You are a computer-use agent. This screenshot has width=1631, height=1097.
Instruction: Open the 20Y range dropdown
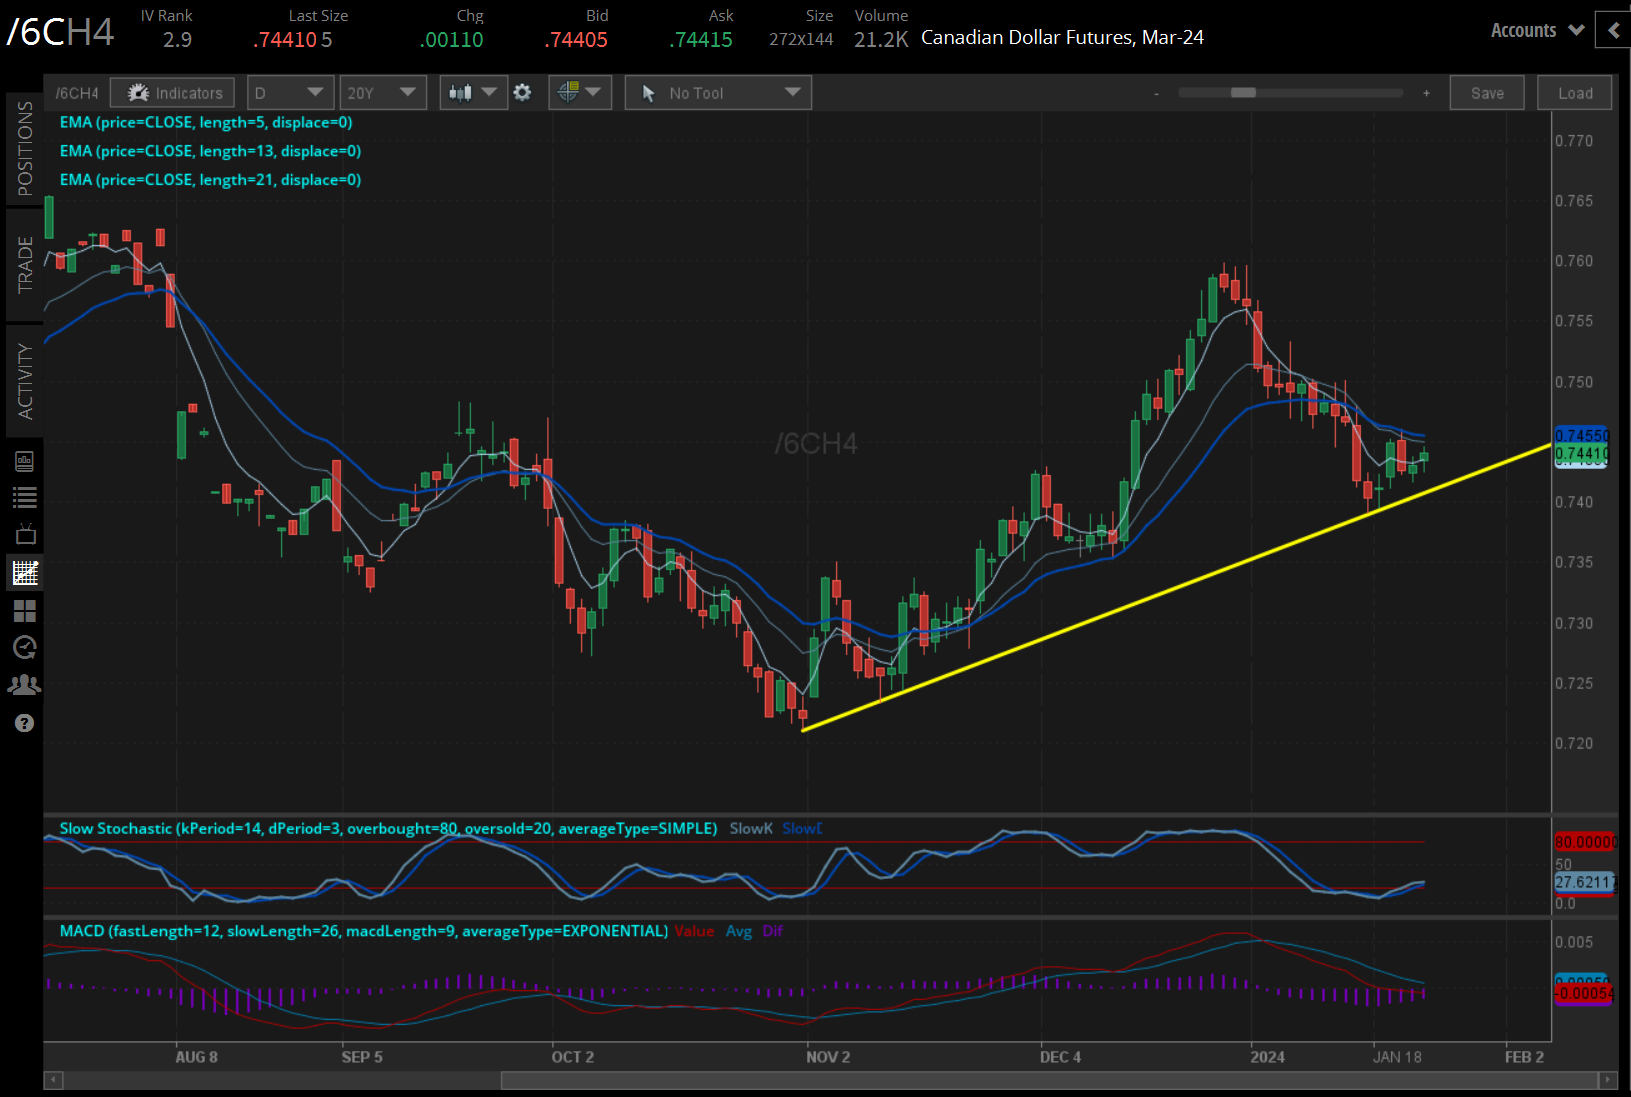(x=382, y=93)
